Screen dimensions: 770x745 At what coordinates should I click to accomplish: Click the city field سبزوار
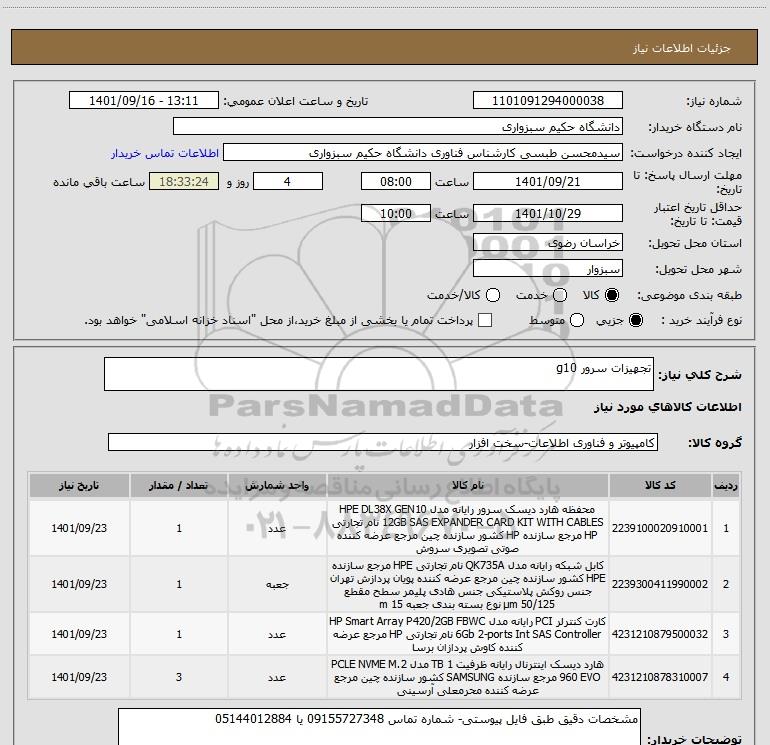pos(548,269)
